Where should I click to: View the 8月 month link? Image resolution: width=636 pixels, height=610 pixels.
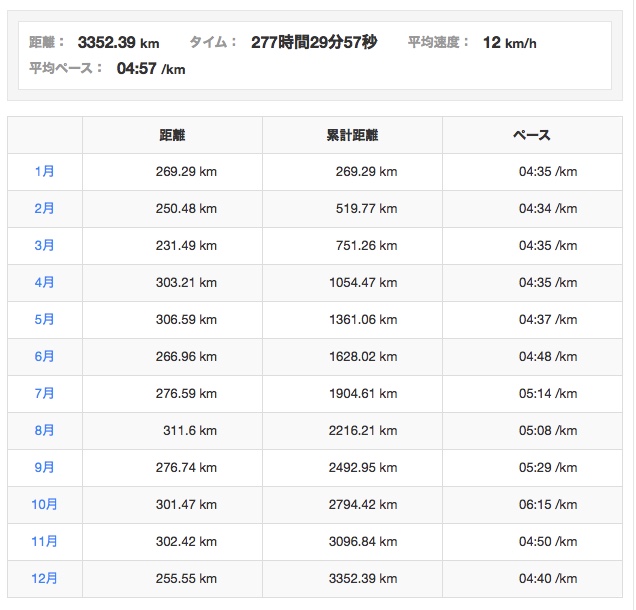pyautogui.click(x=44, y=431)
